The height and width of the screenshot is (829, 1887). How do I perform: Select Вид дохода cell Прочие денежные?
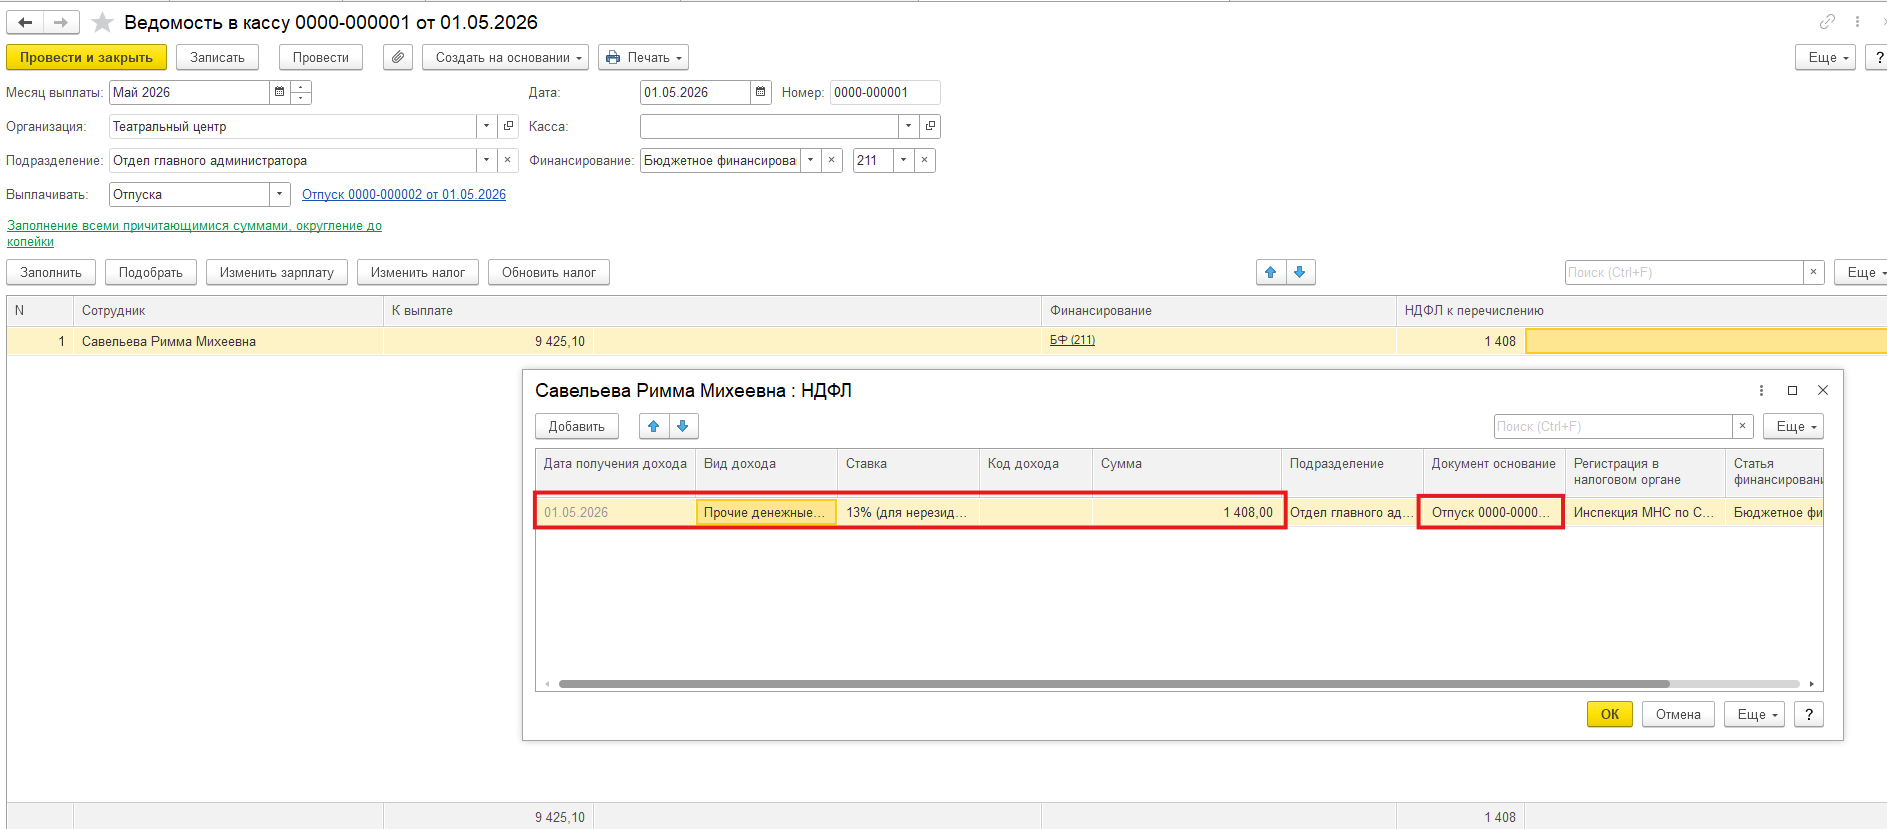click(x=766, y=512)
